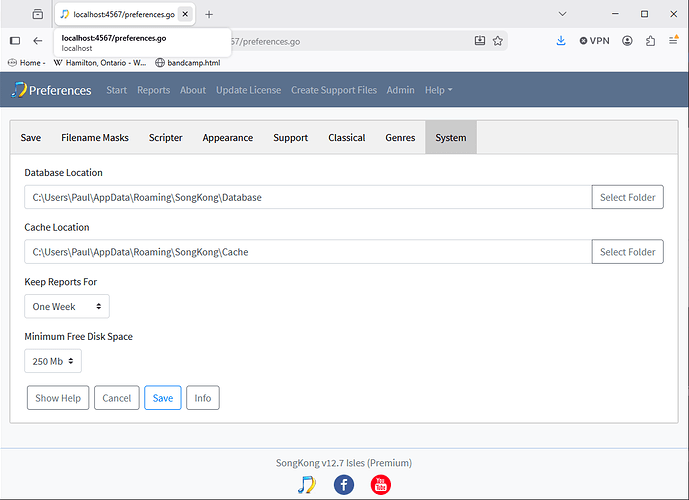
Task: Switch to the Genres tab
Action: point(400,138)
